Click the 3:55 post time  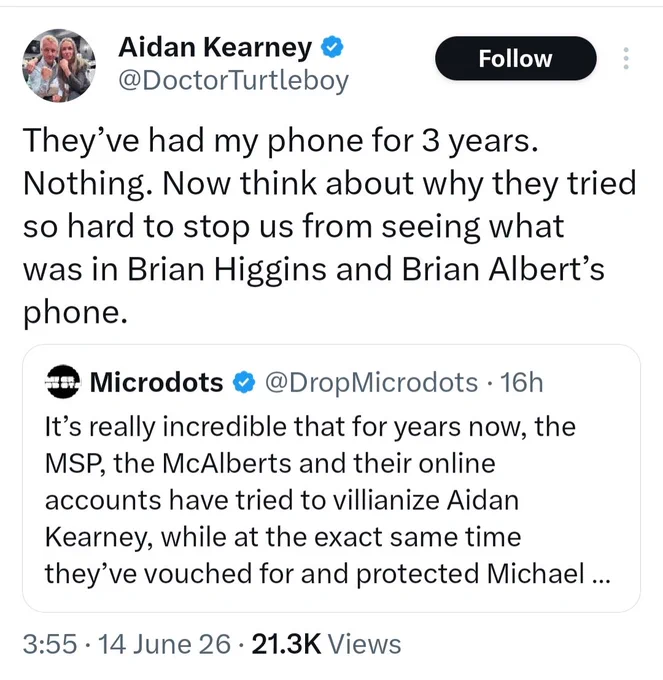click(50, 644)
